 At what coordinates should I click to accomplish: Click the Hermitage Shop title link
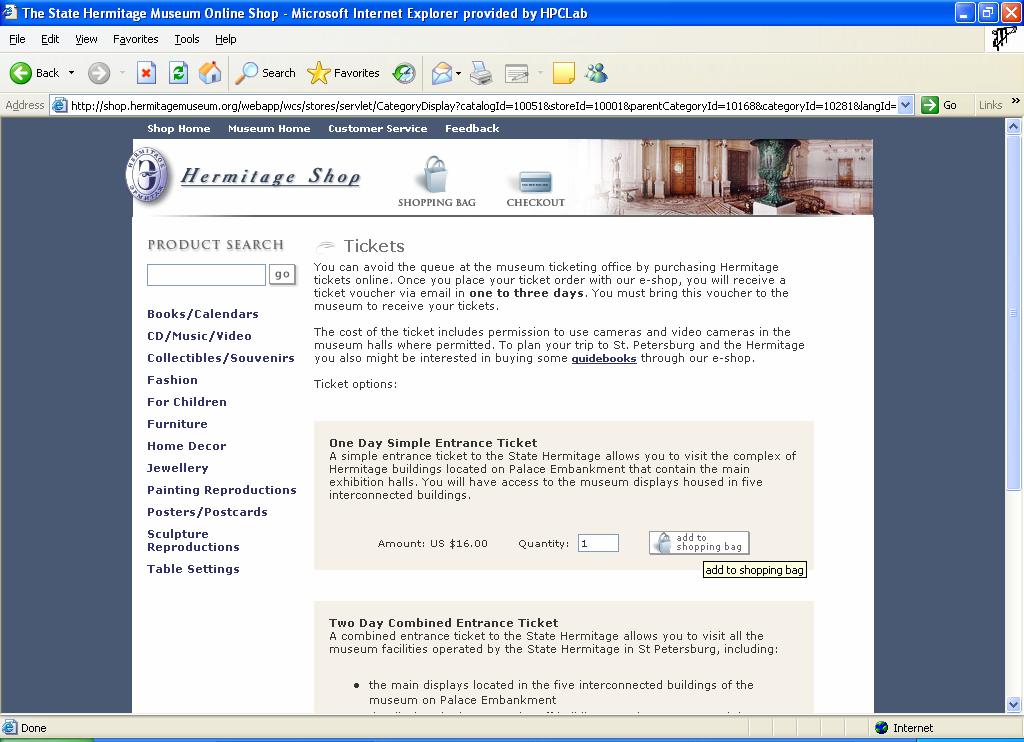(x=270, y=176)
